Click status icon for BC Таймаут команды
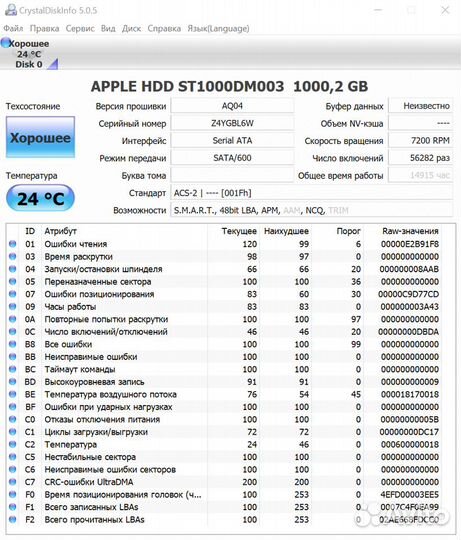The image size is (461, 540). tap(13, 369)
